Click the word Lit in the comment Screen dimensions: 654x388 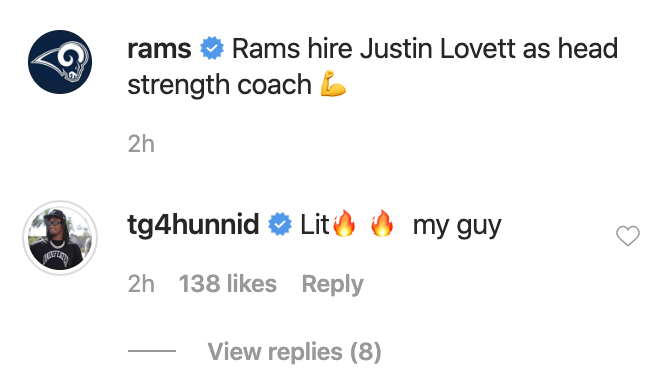[x=315, y=224]
